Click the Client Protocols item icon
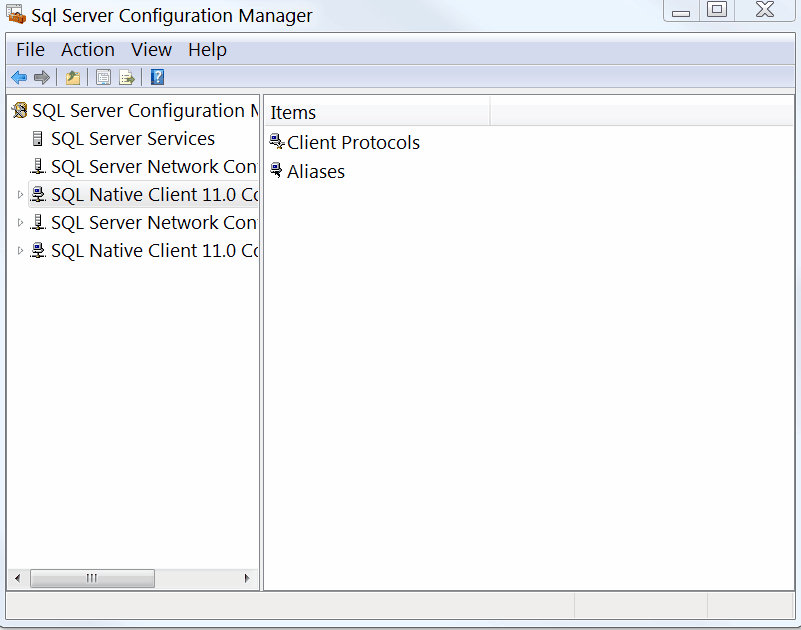Viewport: 801px width, 630px height. [277, 142]
